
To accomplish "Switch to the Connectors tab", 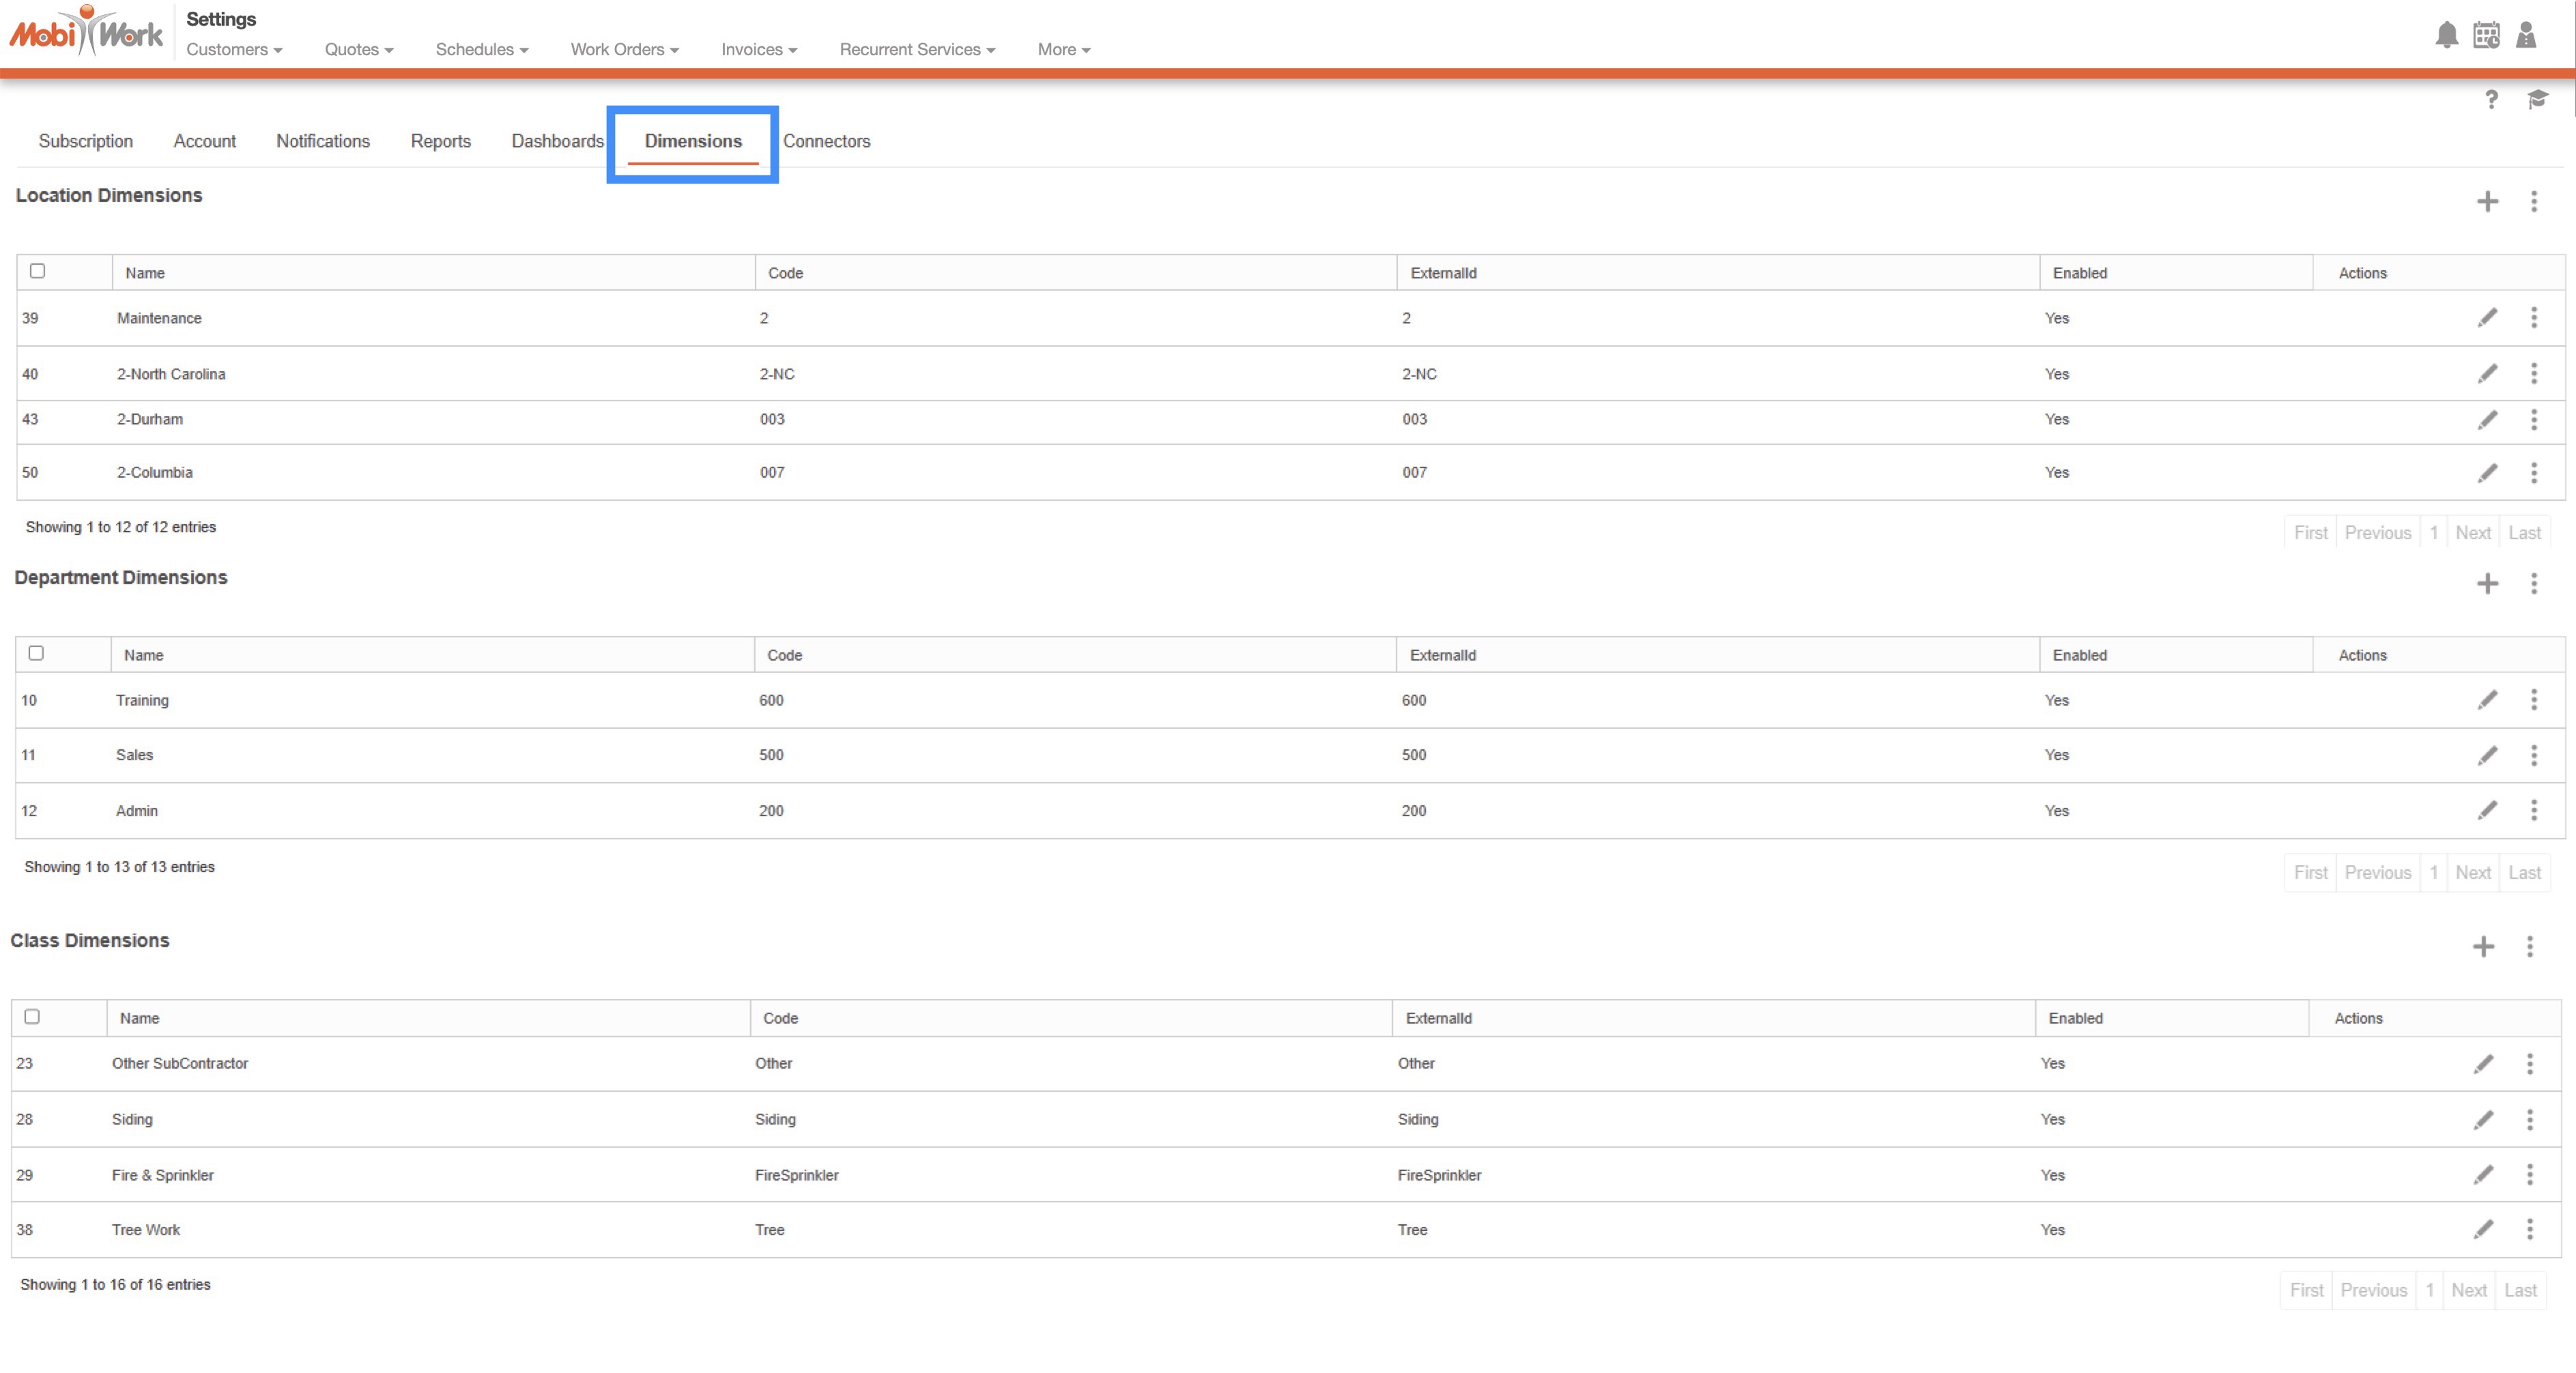I will pyautogui.click(x=826, y=141).
